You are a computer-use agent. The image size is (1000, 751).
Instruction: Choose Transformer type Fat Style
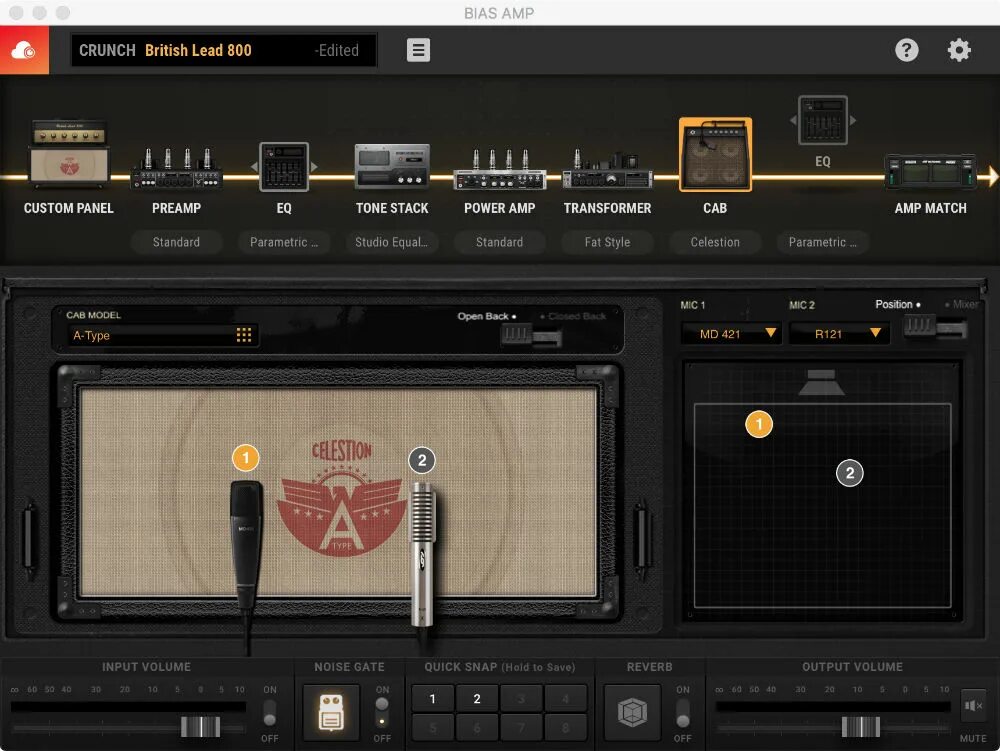(607, 242)
